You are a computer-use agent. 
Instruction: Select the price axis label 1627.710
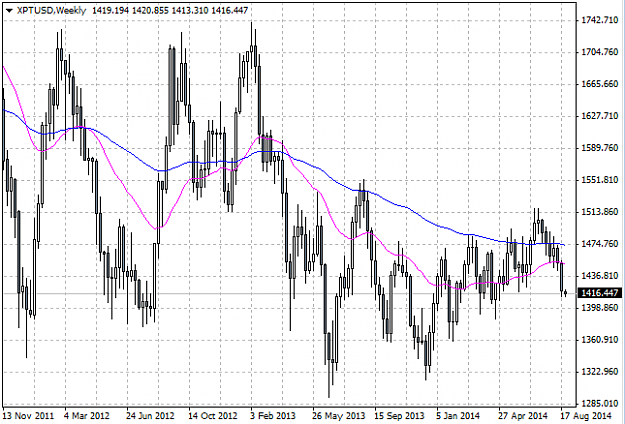pyautogui.click(x=600, y=116)
